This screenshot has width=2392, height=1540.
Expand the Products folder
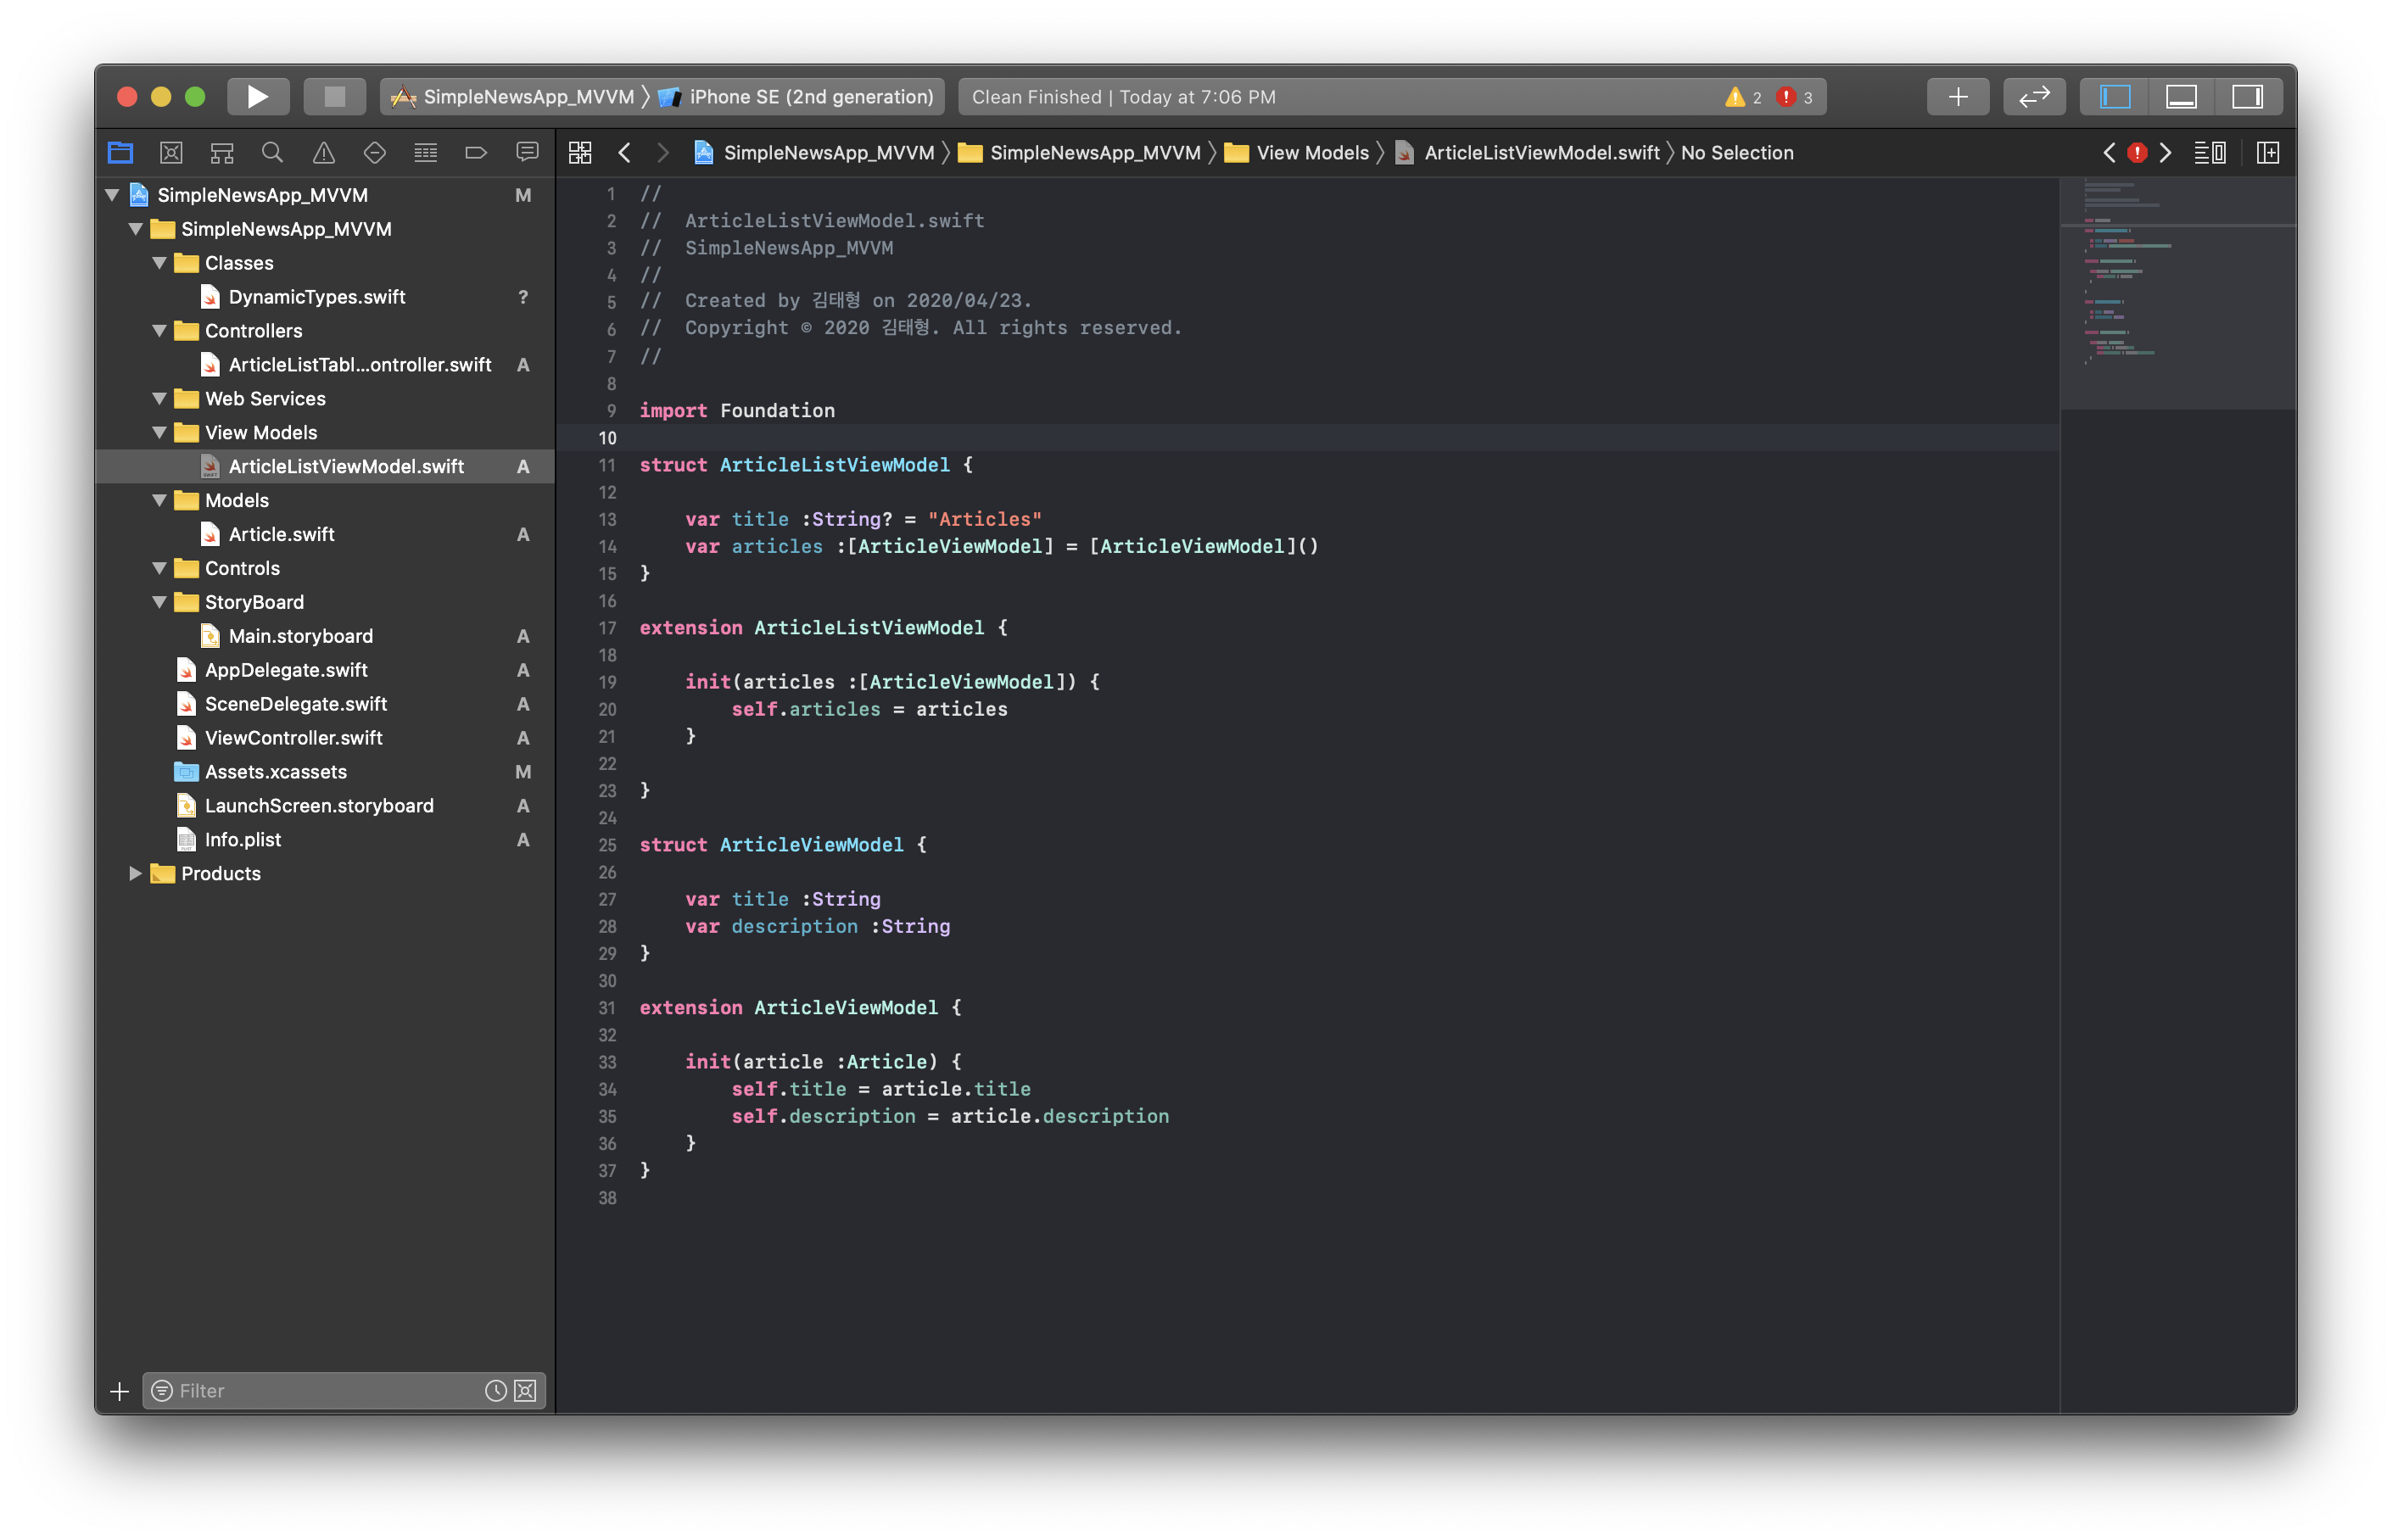pyautogui.click(x=136, y=874)
